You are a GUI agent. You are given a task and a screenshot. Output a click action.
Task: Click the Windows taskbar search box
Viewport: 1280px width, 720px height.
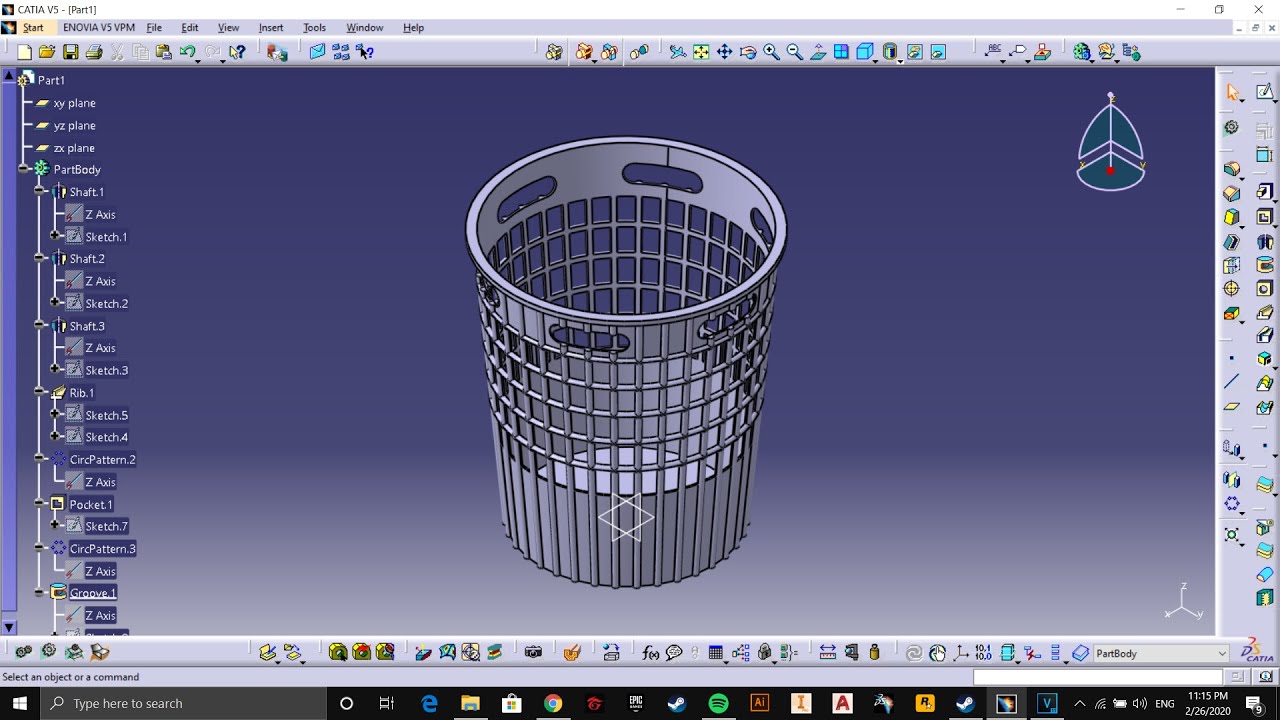185,703
